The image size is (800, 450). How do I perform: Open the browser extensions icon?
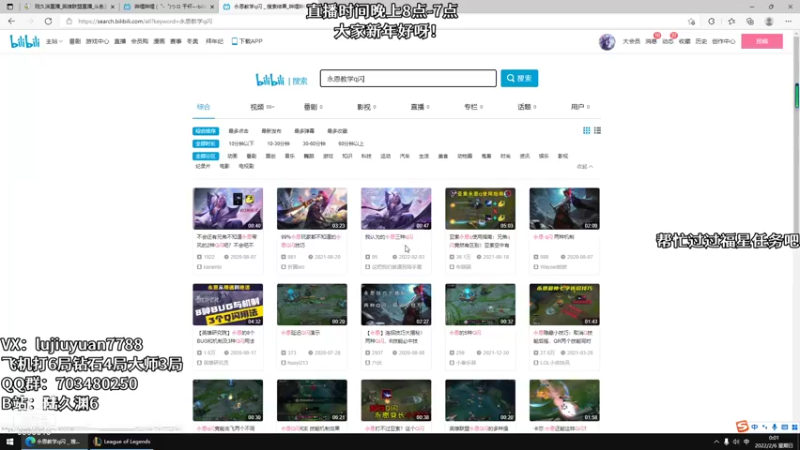coord(711,21)
